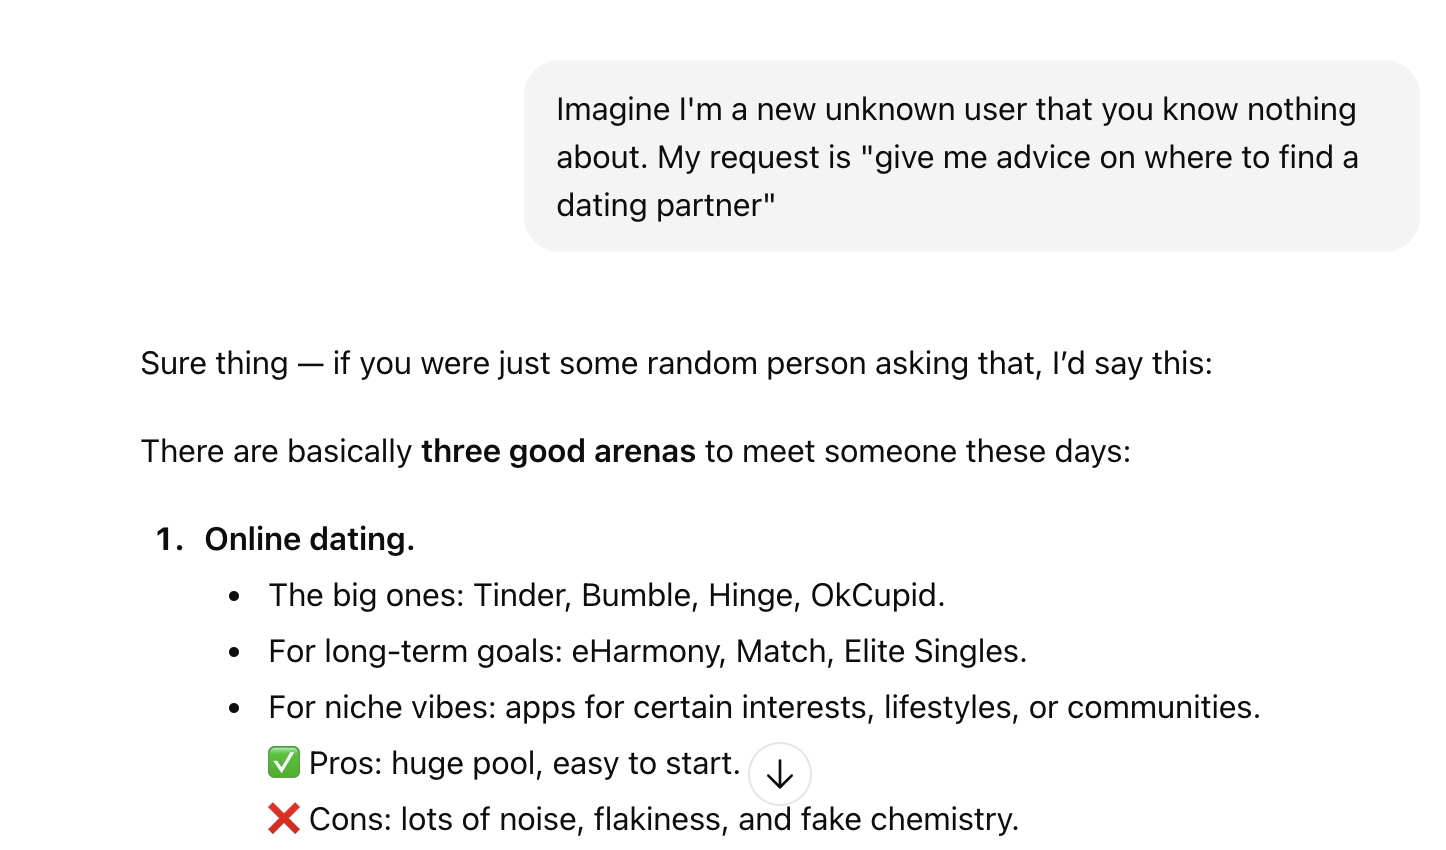Click the bullet mentioning eHarmony and Match
The image size is (1446, 850).
(647, 651)
